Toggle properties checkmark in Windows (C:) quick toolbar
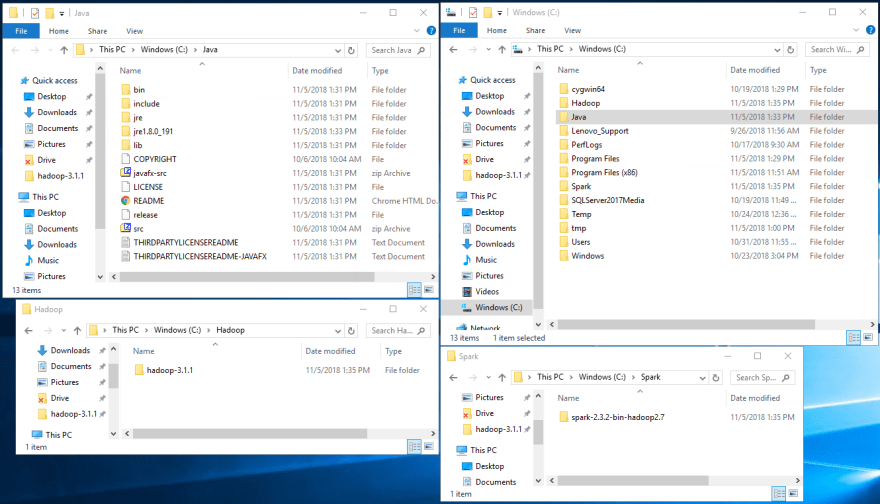880x504 pixels. (473, 12)
